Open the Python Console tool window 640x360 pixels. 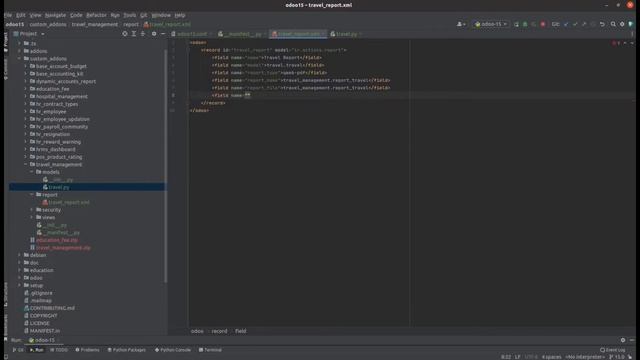pos(173,350)
